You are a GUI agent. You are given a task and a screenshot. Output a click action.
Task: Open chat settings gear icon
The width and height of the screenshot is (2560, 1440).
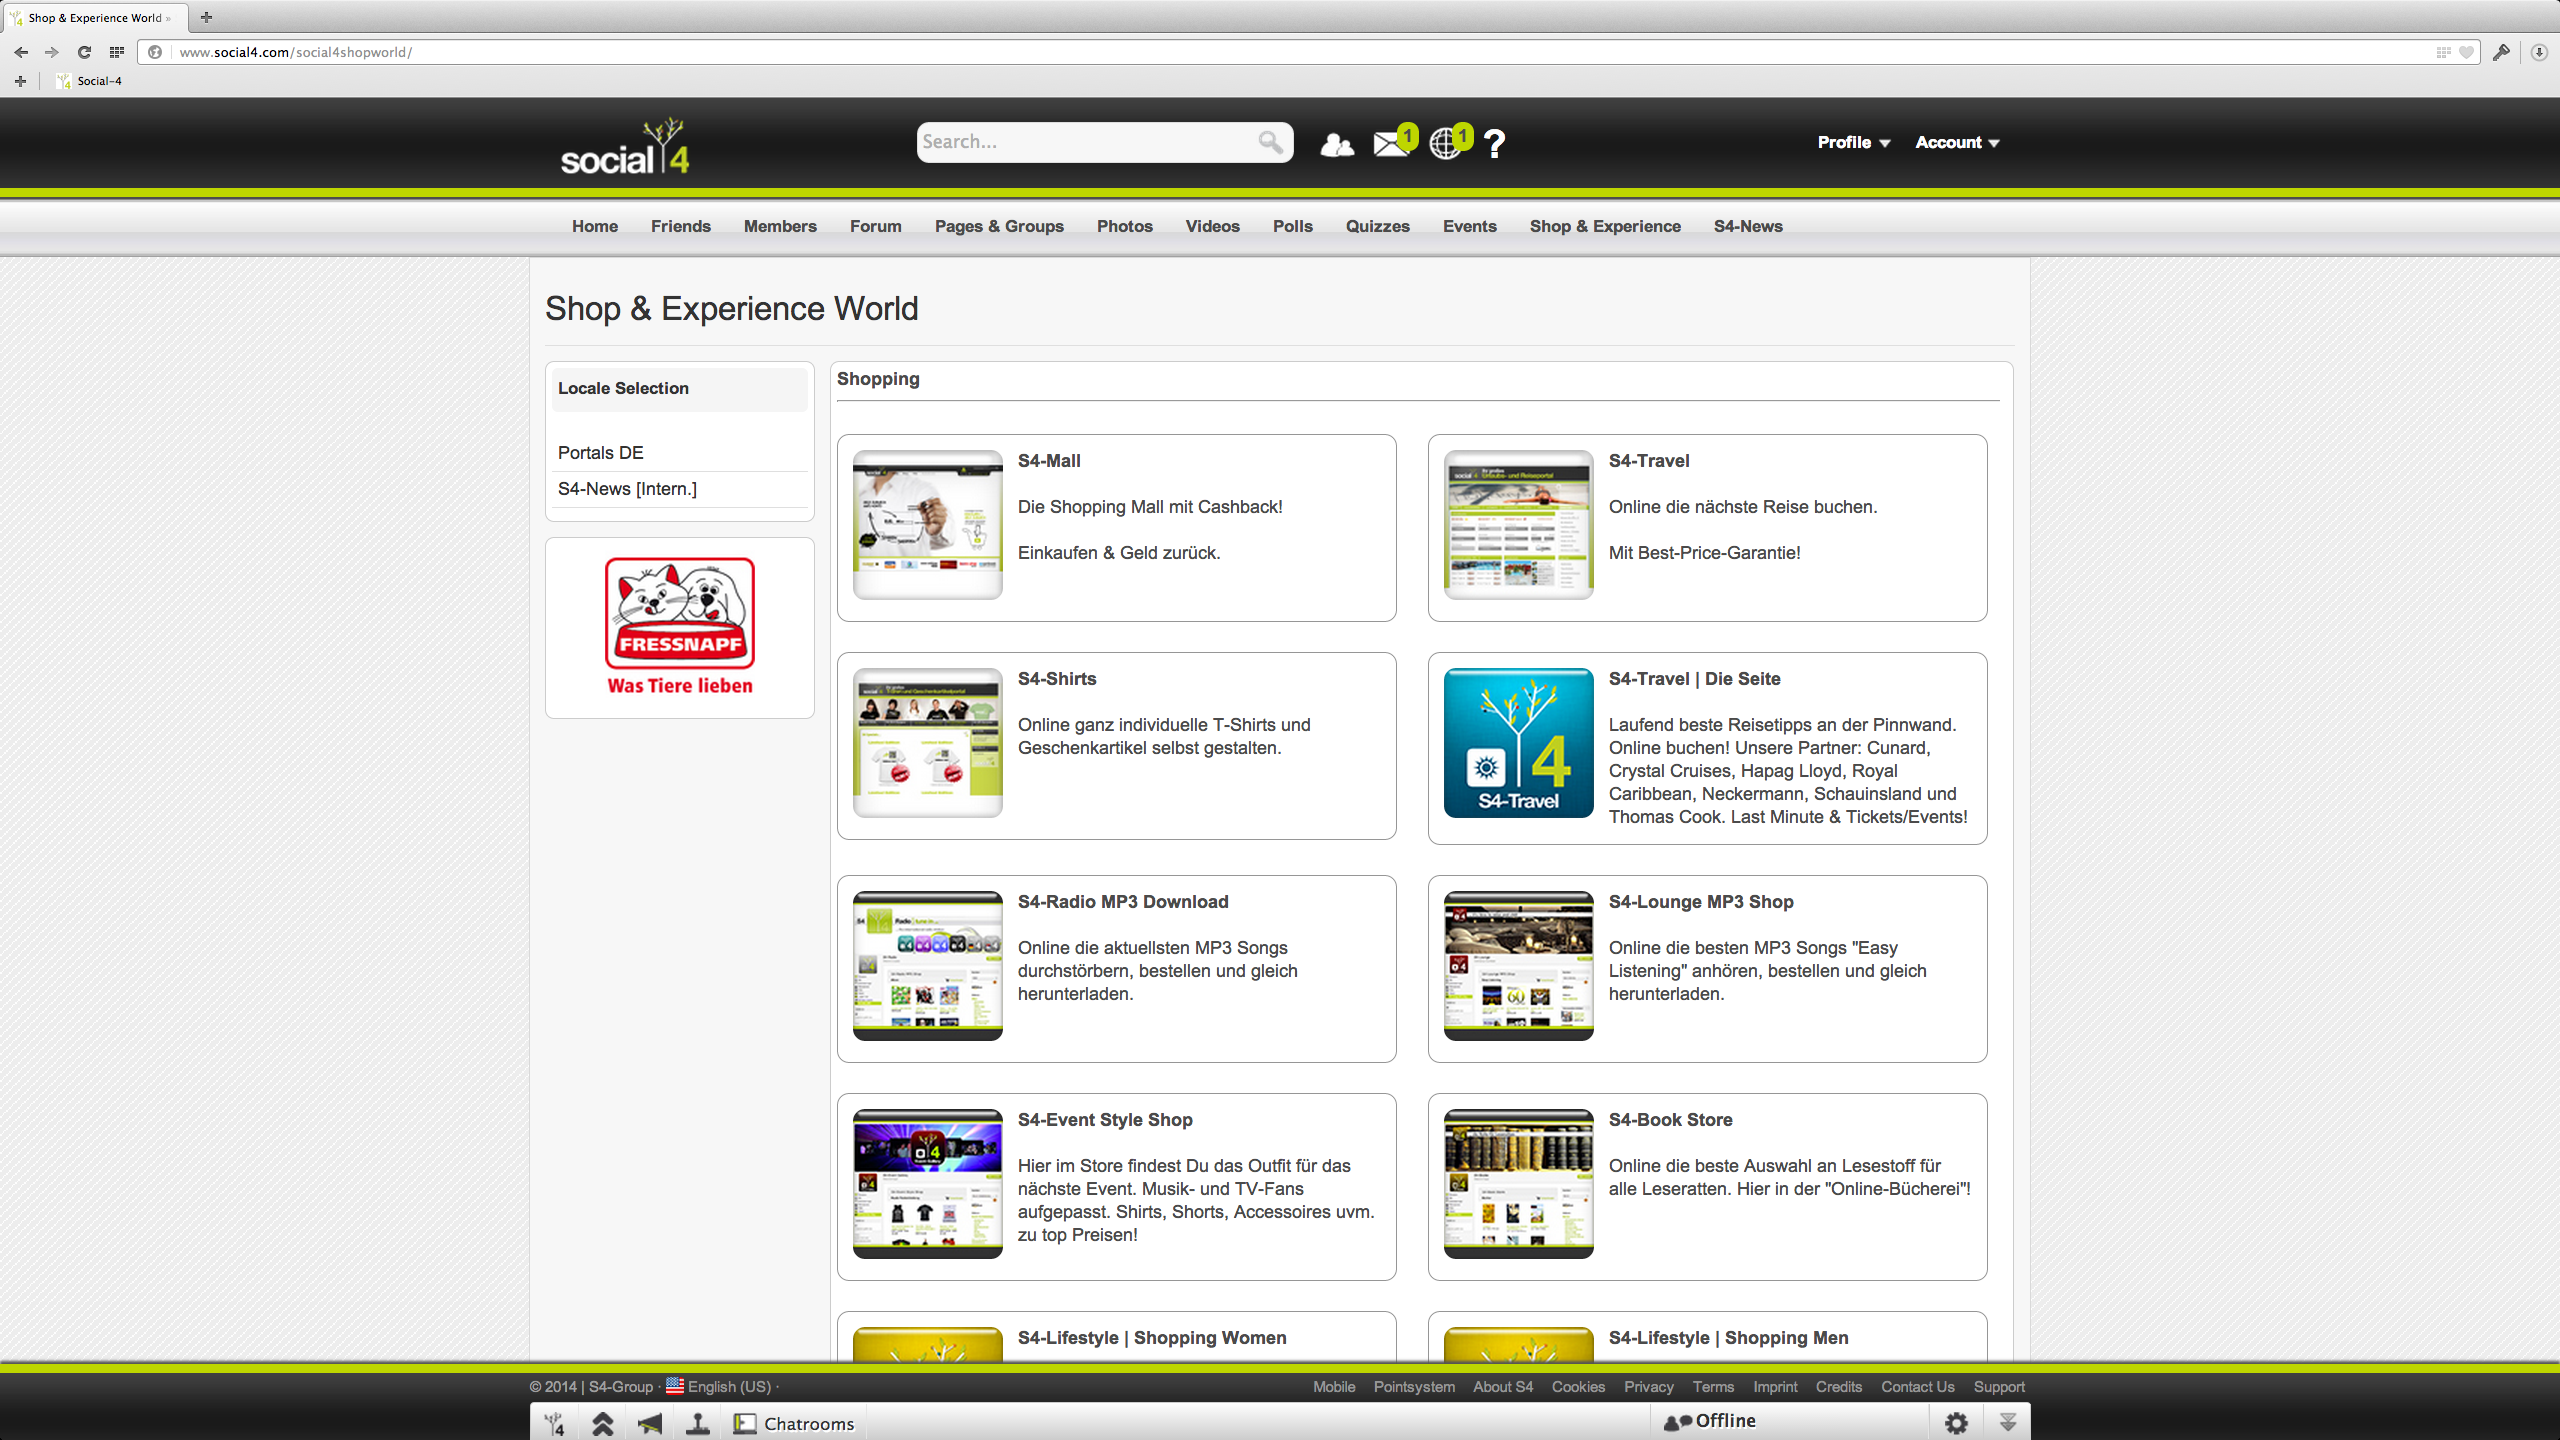point(1956,1423)
